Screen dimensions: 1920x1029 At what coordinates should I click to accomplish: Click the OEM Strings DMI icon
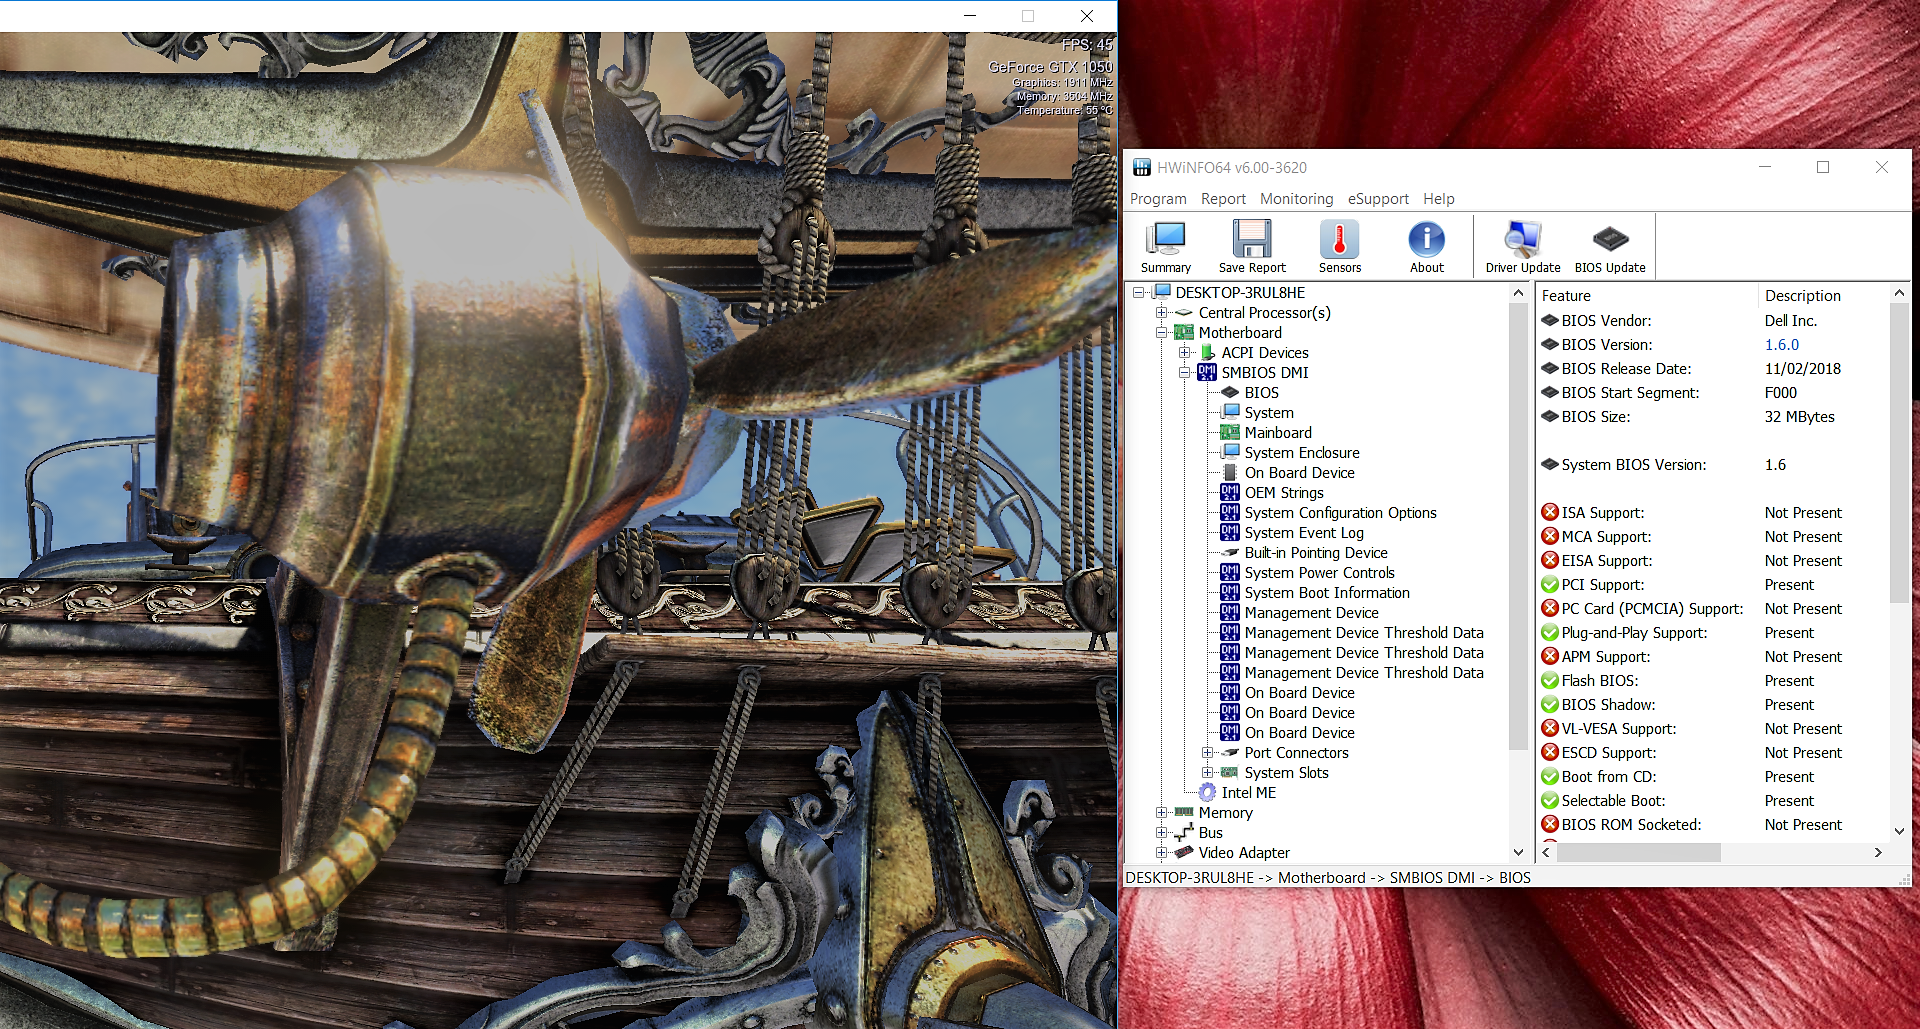pos(1230,492)
